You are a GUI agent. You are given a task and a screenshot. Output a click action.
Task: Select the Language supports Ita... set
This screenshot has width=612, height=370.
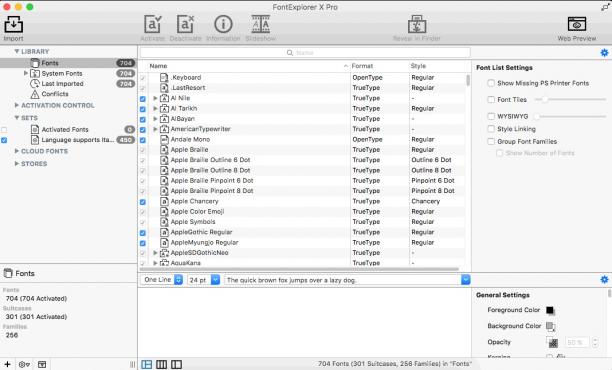pyautogui.click(x=68, y=140)
